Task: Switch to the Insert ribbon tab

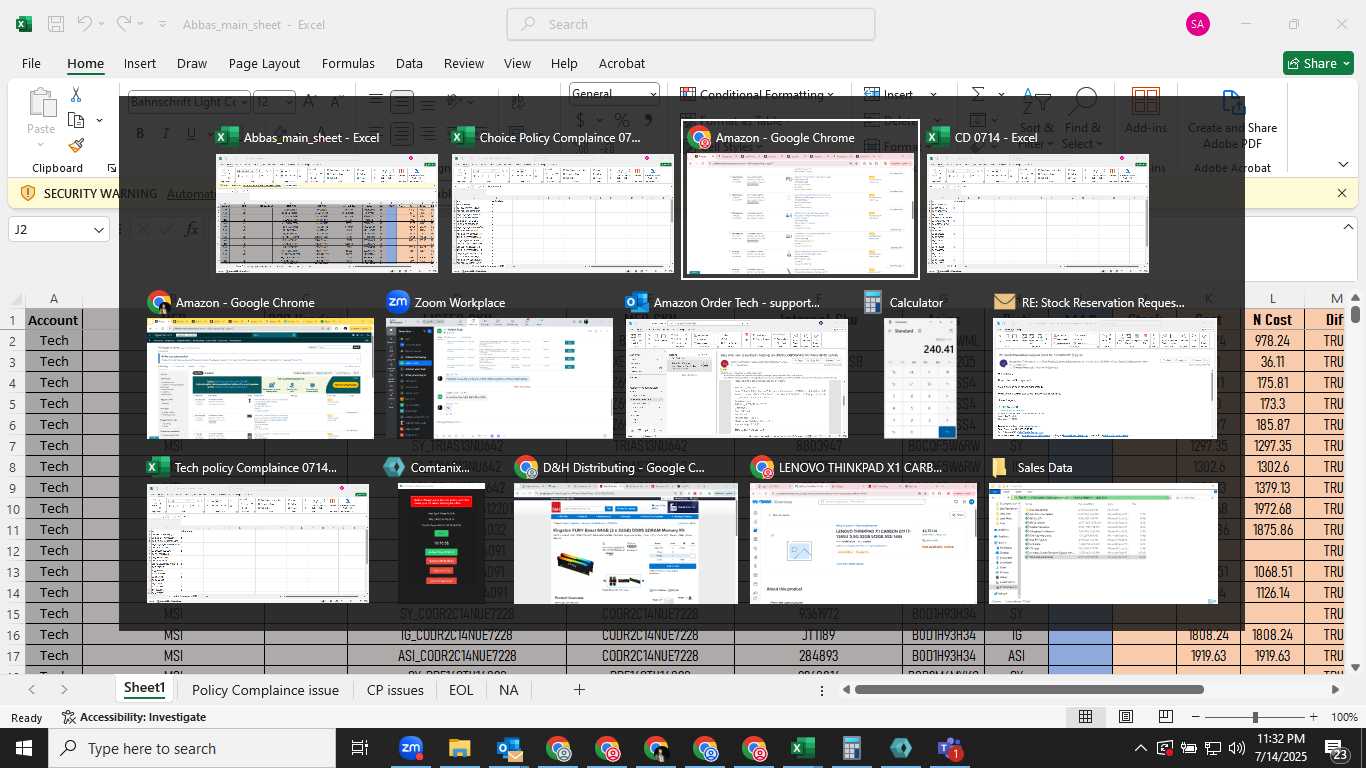Action: click(140, 63)
